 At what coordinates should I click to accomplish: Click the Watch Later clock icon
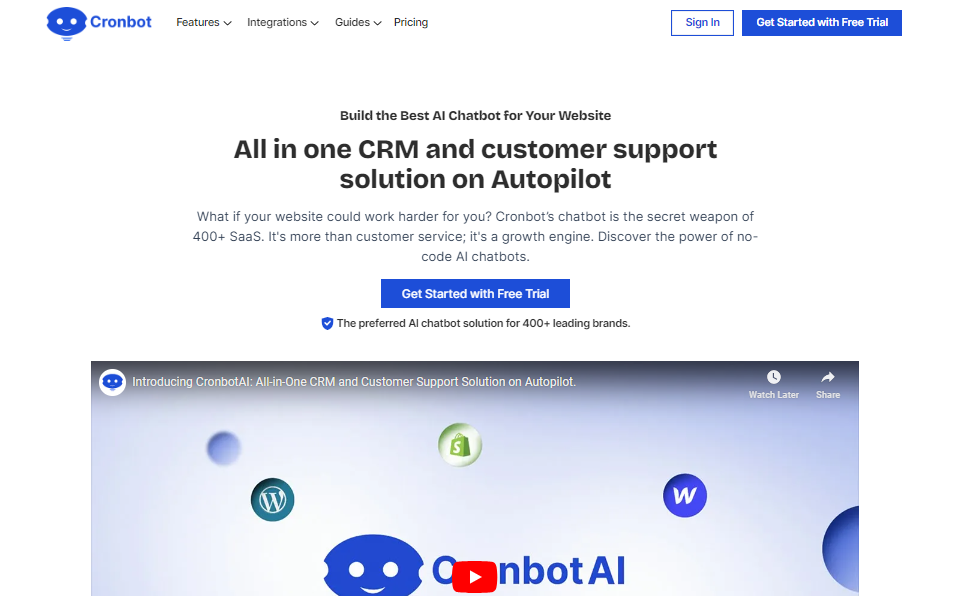tap(774, 377)
